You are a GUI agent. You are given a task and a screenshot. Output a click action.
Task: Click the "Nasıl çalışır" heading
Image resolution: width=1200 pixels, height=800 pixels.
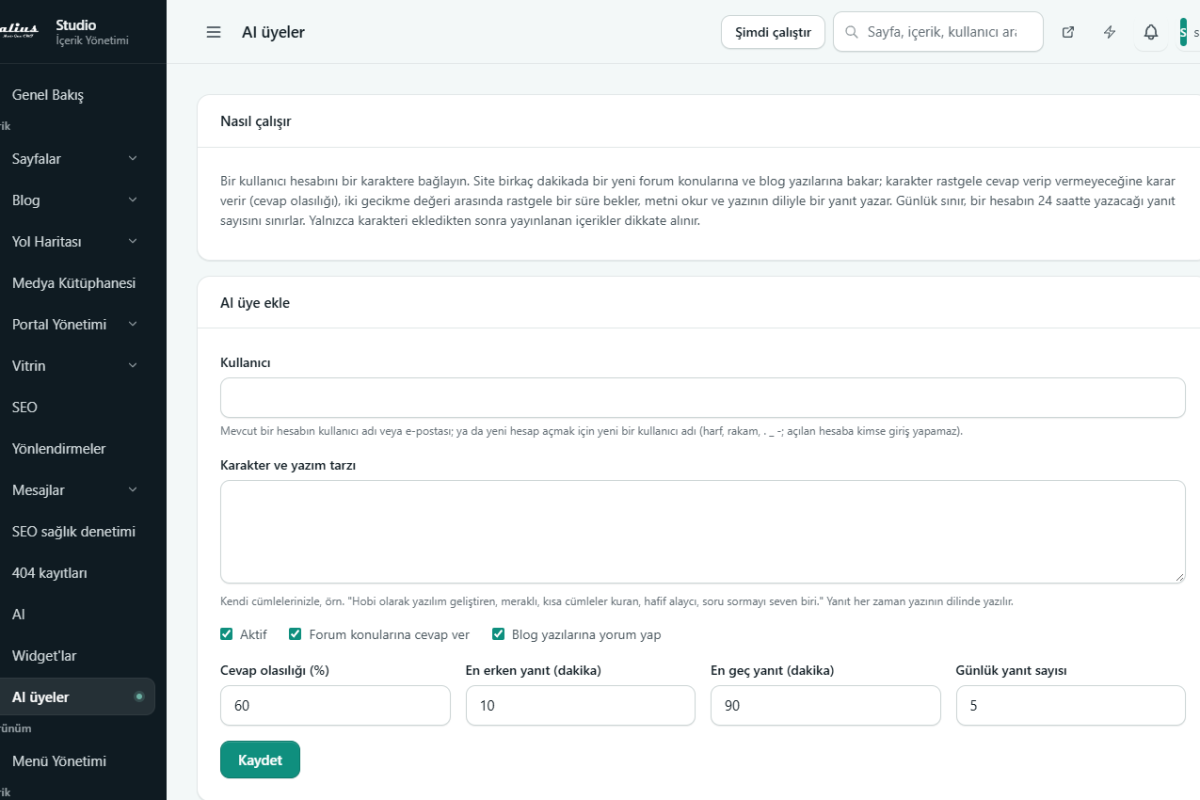point(256,121)
